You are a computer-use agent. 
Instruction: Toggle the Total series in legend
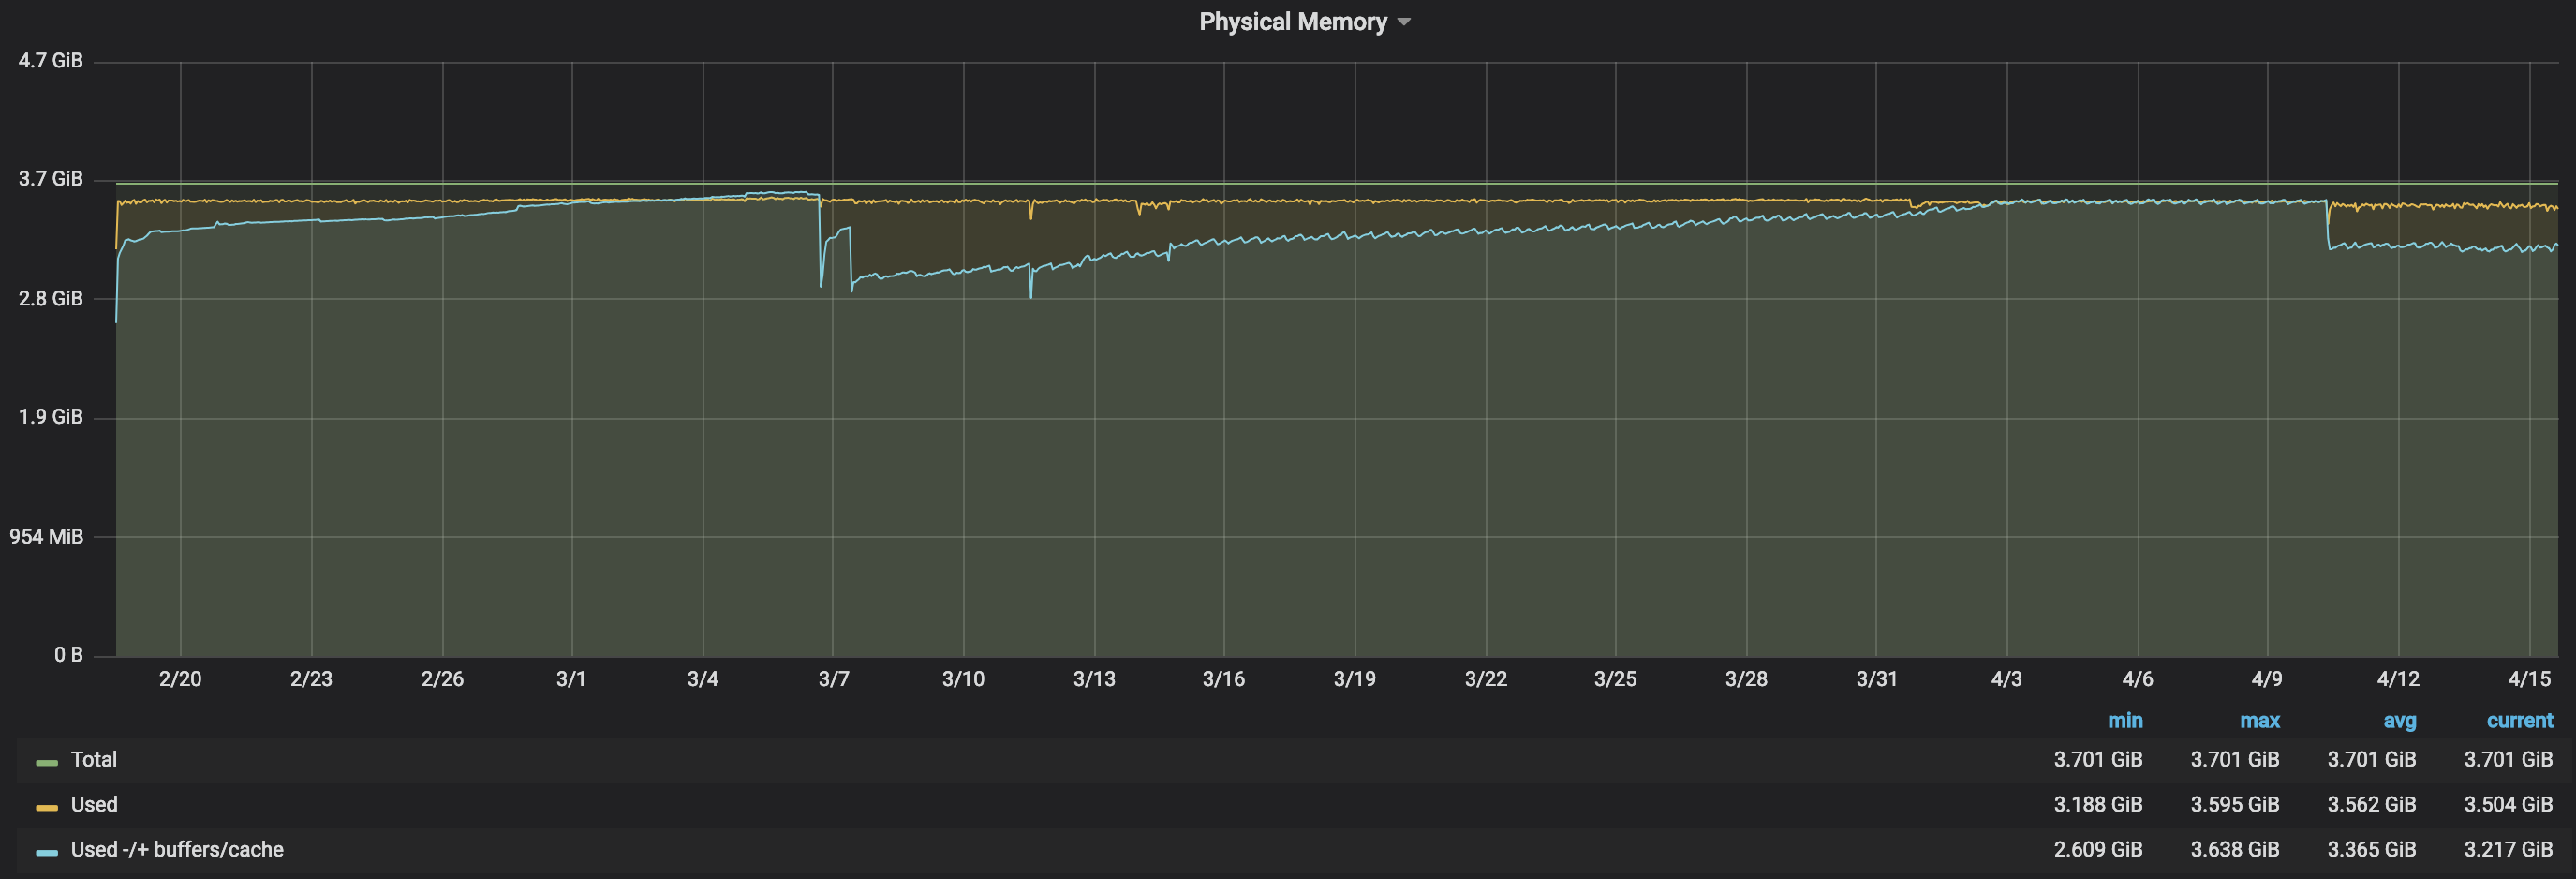coord(94,760)
